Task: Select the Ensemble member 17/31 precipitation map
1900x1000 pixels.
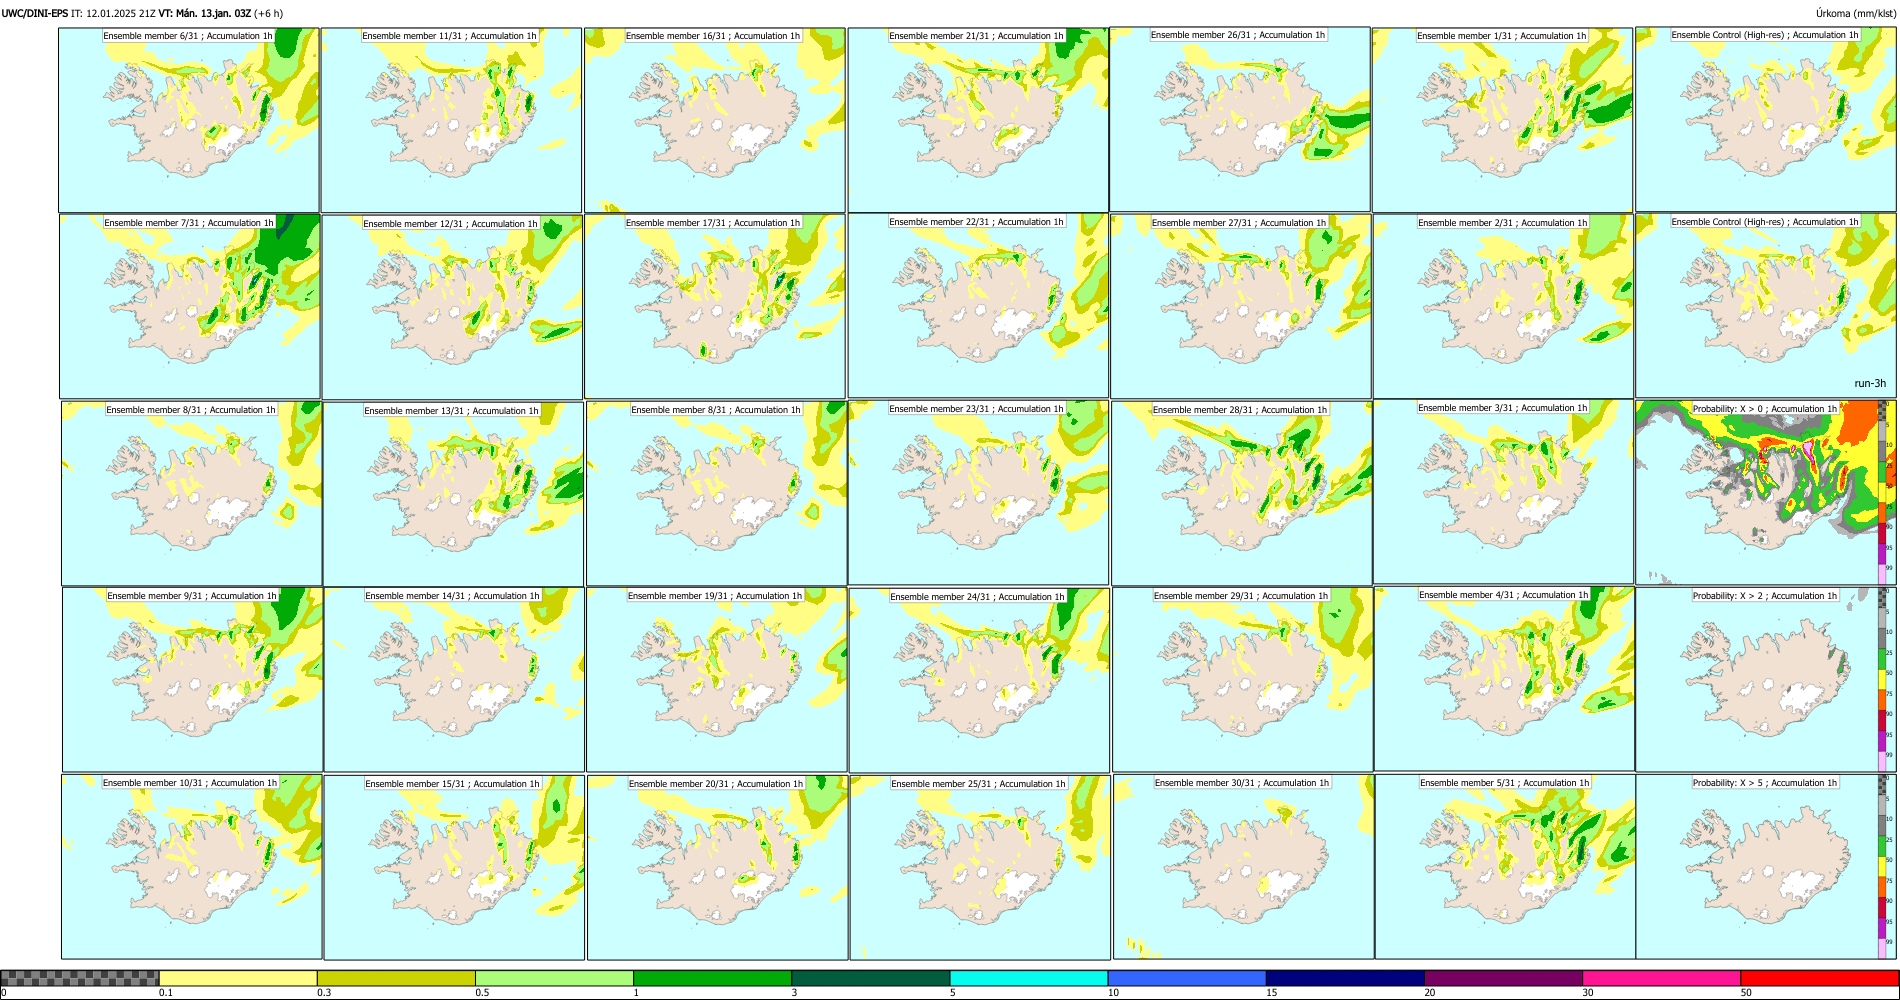Action: (x=715, y=306)
